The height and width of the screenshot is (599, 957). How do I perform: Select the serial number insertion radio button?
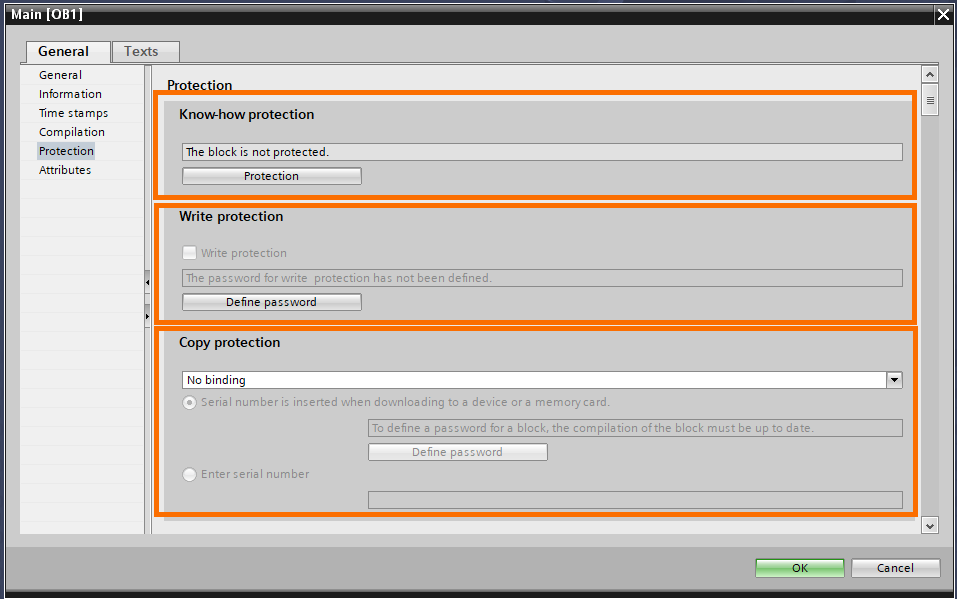[189, 402]
